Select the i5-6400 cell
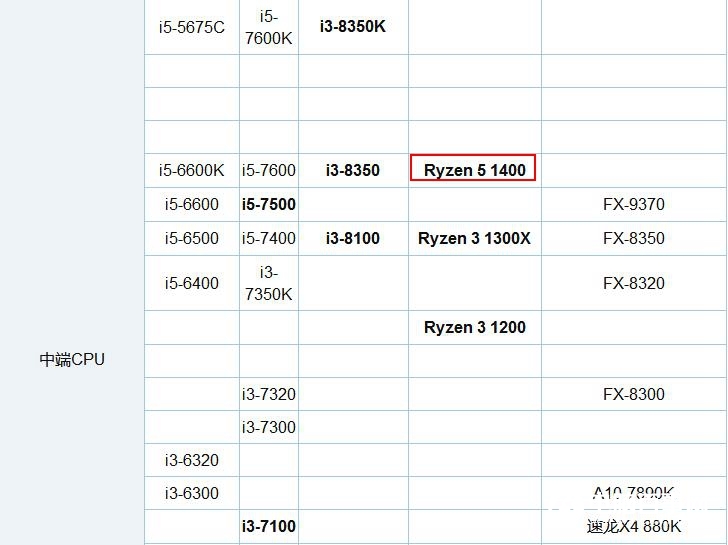The width and height of the screenshot is (728, 545). (x=191, y=283)
